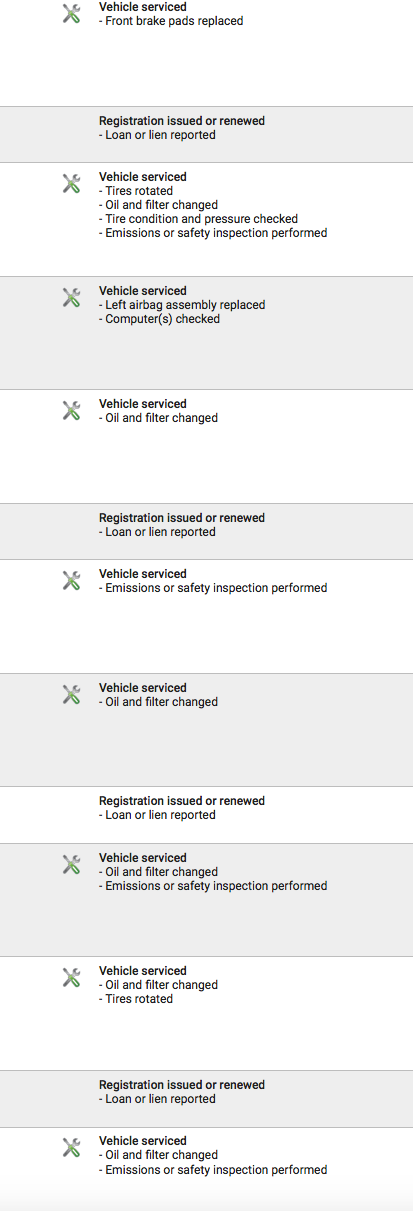Viewport: 413px width, 1211px height.
Task: Click wrench icon of the last service entry
Action: 71,1147
